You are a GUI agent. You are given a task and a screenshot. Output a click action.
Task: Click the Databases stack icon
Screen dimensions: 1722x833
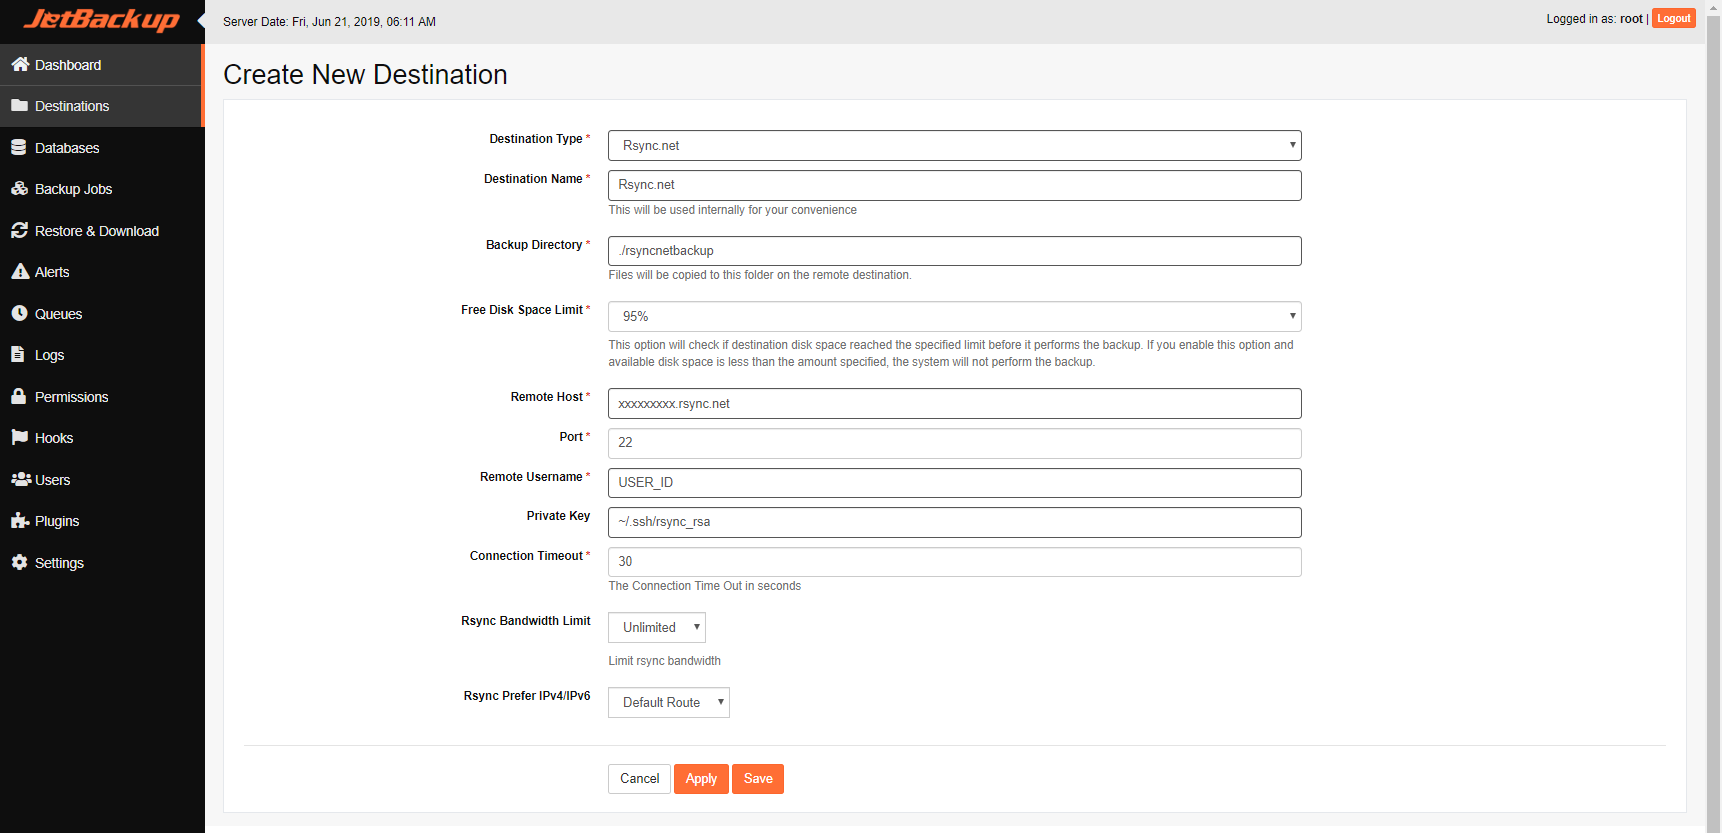pos(18,147)
